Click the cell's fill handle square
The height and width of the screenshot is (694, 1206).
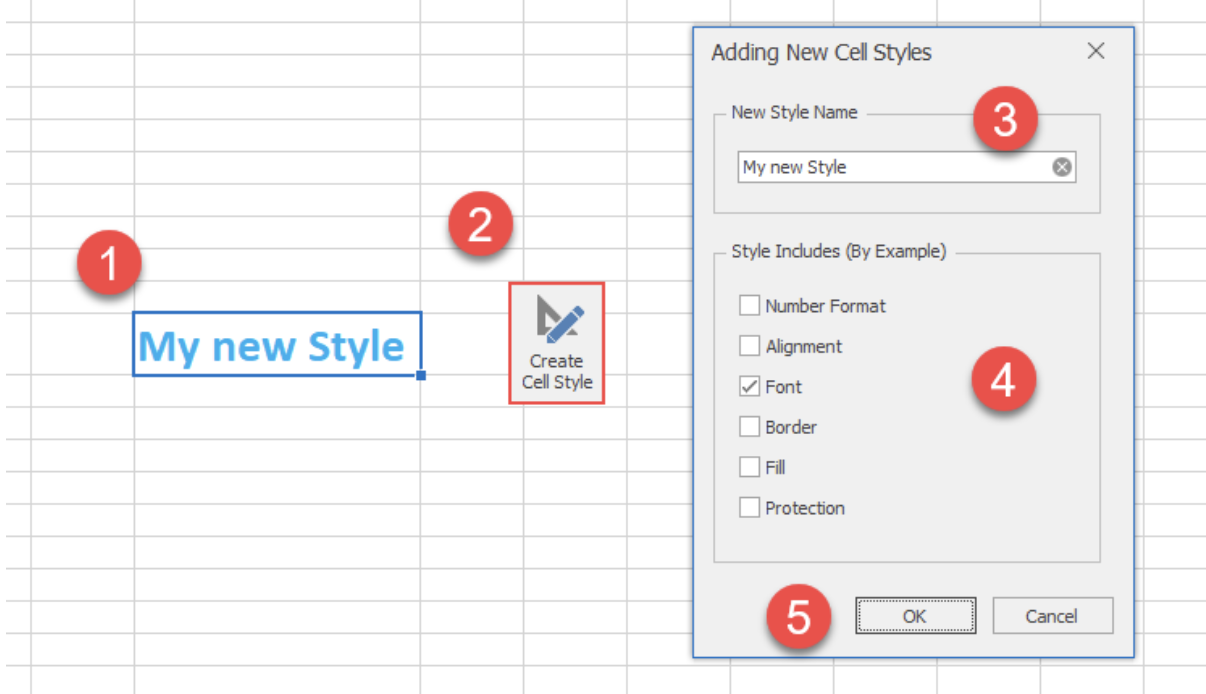(422, 376)
